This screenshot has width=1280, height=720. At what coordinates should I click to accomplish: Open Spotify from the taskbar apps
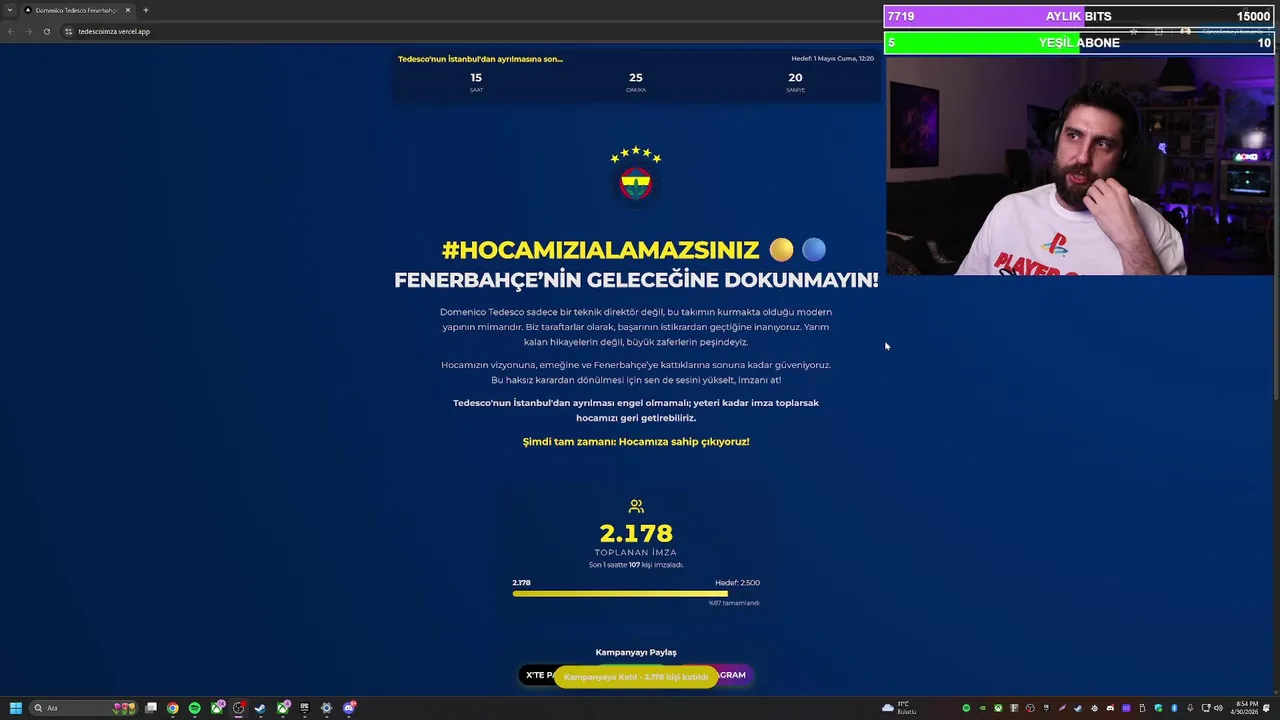pos(194,708)
